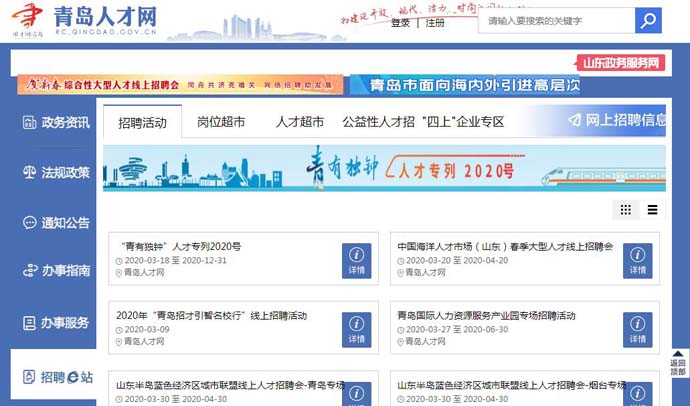Viewport: 690px width, 406px height.
Task: Click the 注册 register link
Action: pyautogui.click(x=435, y=22)
